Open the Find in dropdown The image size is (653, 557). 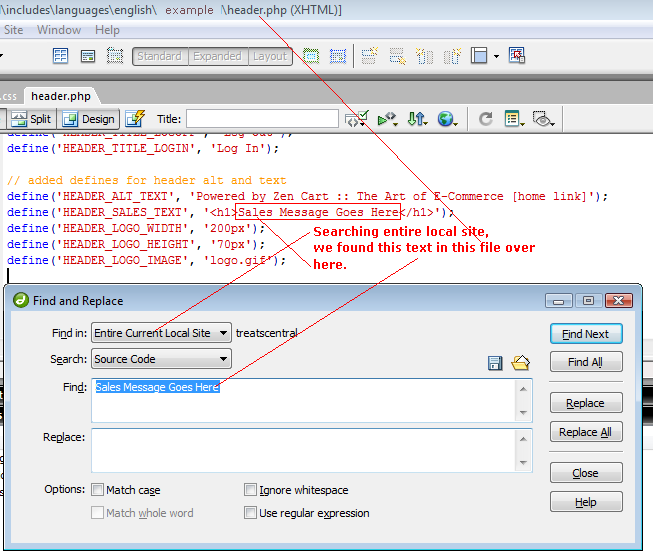click(x=161, y=333)
